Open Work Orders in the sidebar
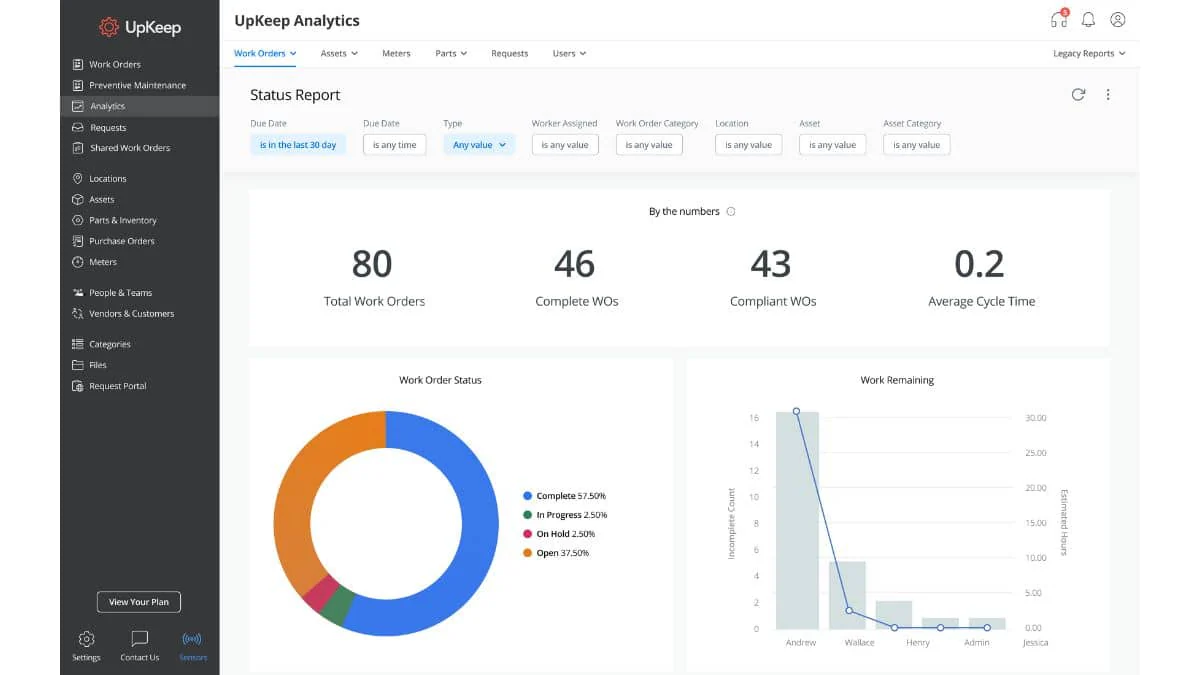 (115, 64)
